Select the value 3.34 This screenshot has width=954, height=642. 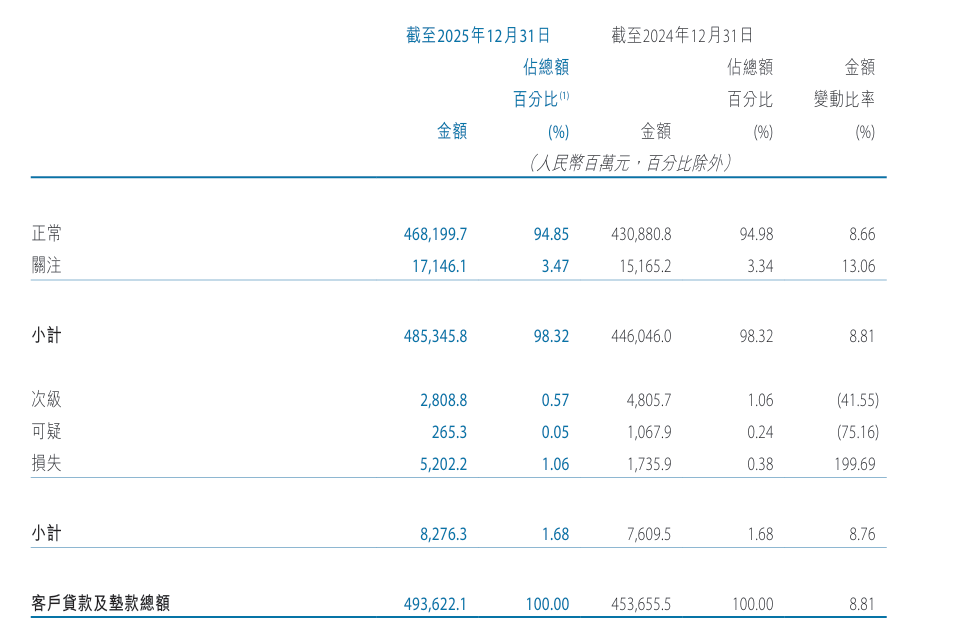pos(760,266)
